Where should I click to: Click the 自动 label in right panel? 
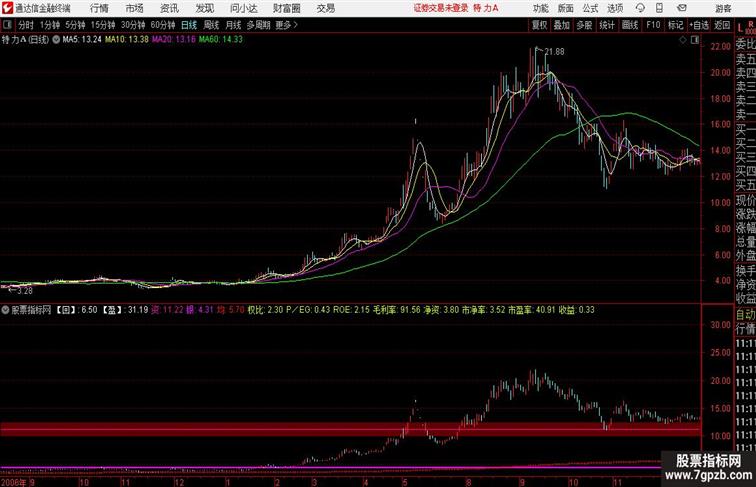tap(745, 314)
